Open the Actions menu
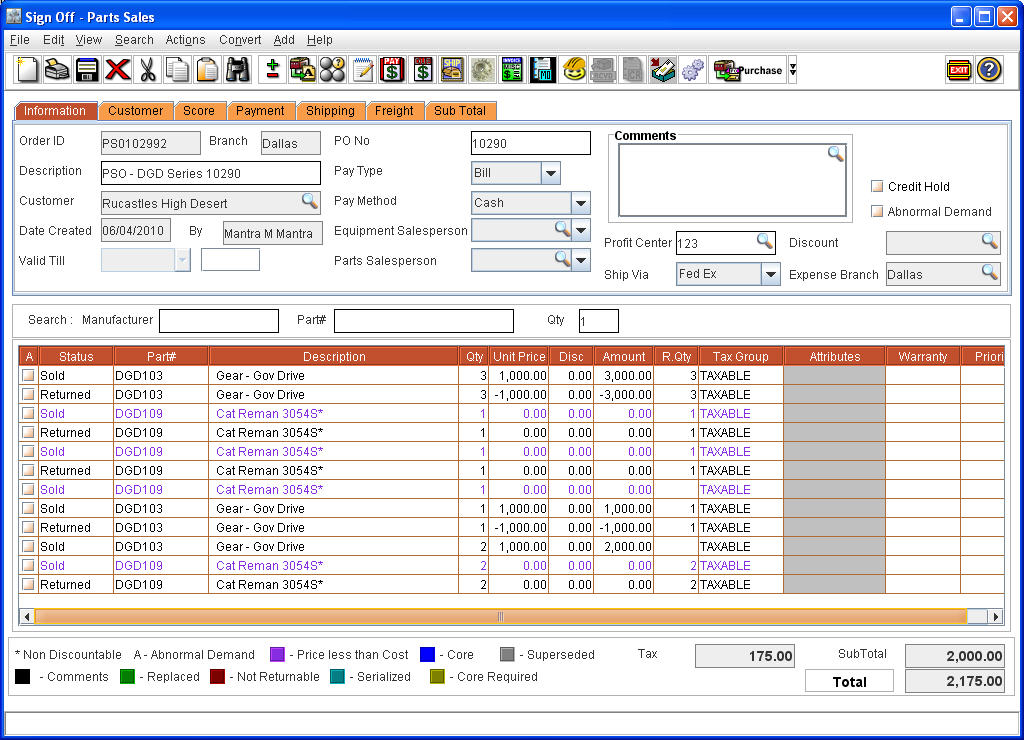1024x740 pixels. (185, 40)
